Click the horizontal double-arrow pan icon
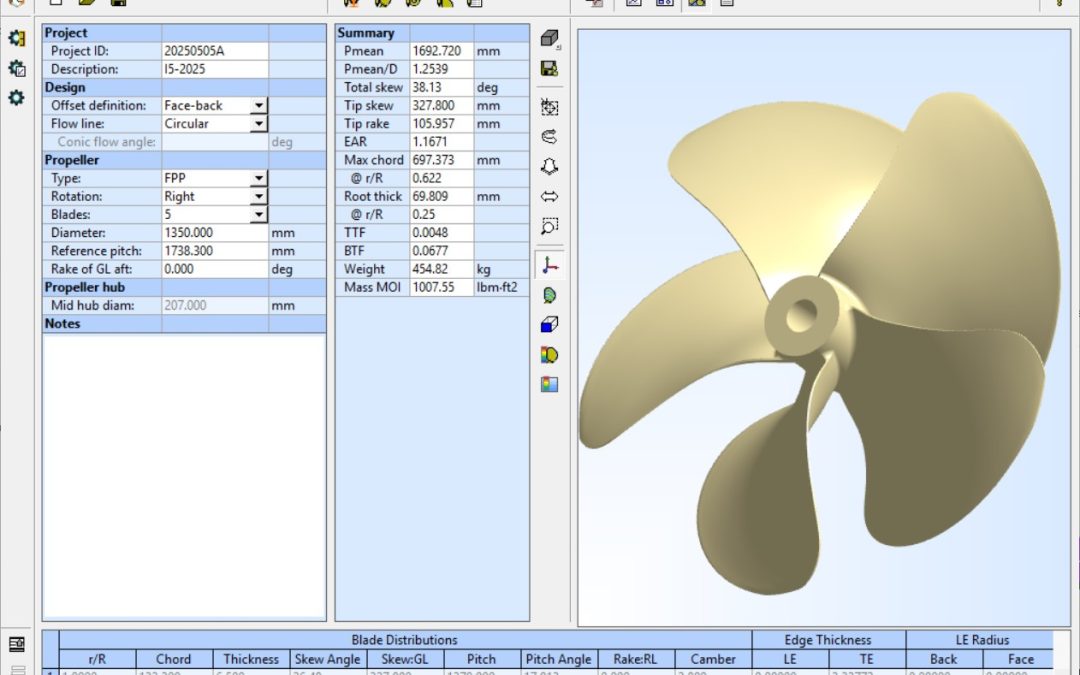Image resolution: width=1080 pixels, height=675 pixels. (549, 196)
